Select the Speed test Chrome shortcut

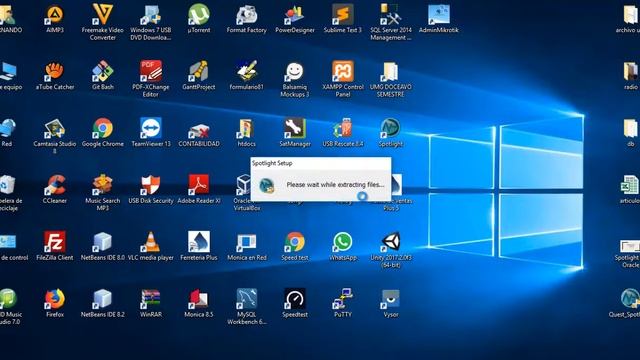click(x=295, y=242)
